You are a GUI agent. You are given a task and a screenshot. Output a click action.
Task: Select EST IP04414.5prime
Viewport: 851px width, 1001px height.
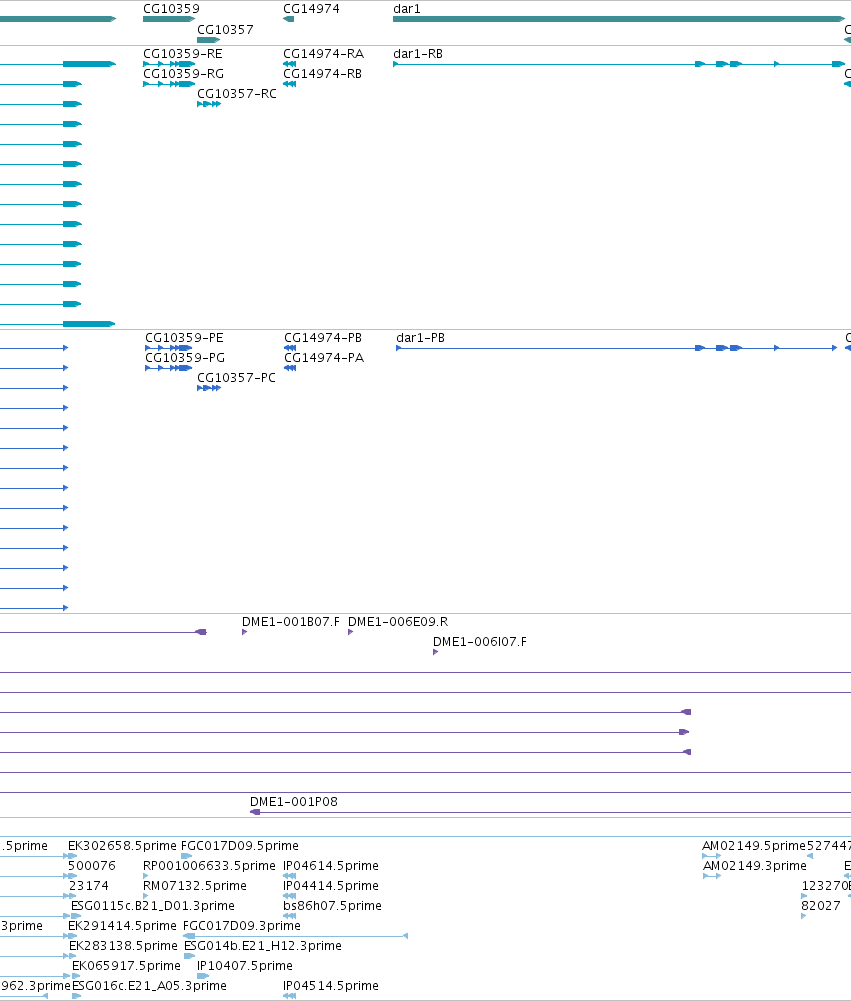[x=331, y=885]
